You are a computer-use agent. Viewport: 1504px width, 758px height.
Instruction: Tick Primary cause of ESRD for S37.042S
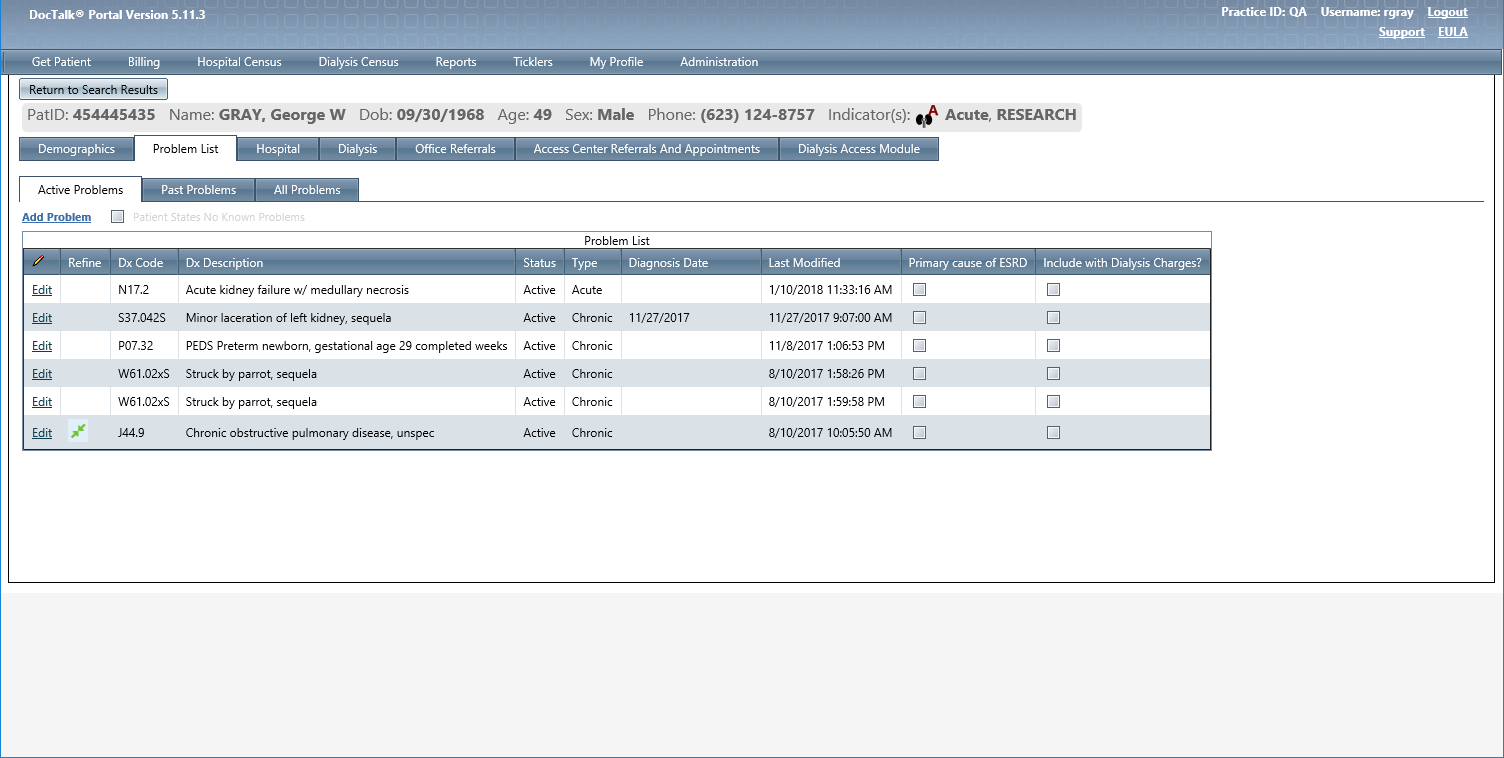pyautogui.click(x=920, y=317)
